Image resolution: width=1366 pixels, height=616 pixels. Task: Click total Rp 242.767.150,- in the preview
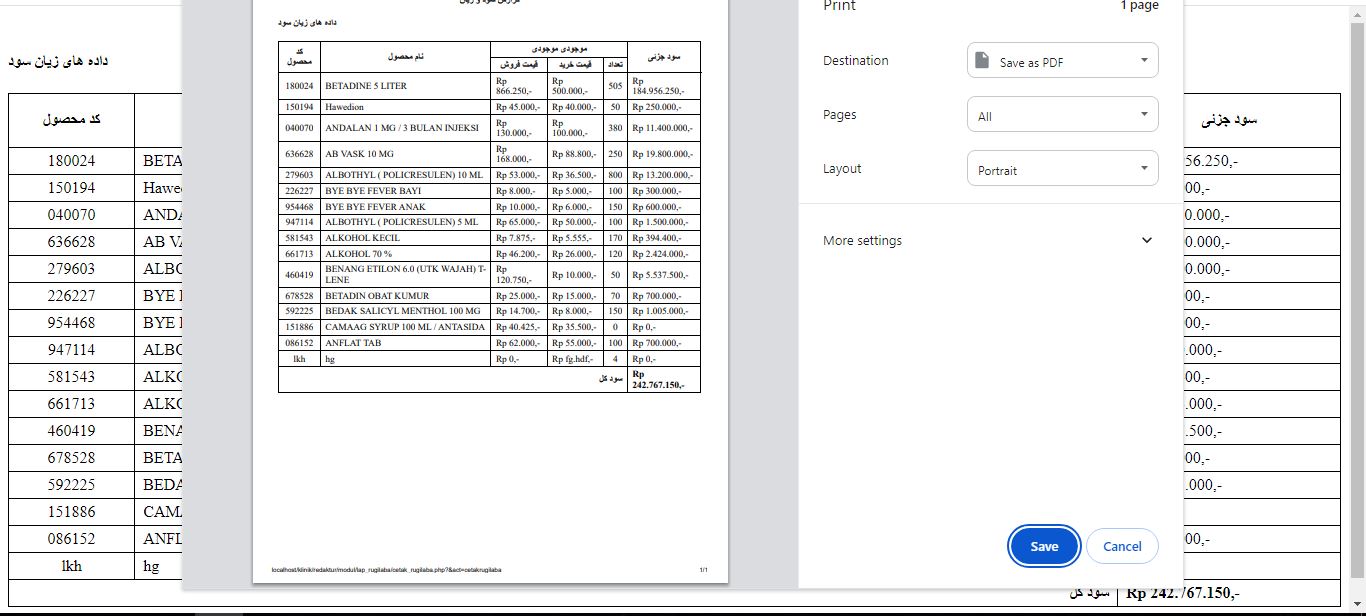click(659, 379)
